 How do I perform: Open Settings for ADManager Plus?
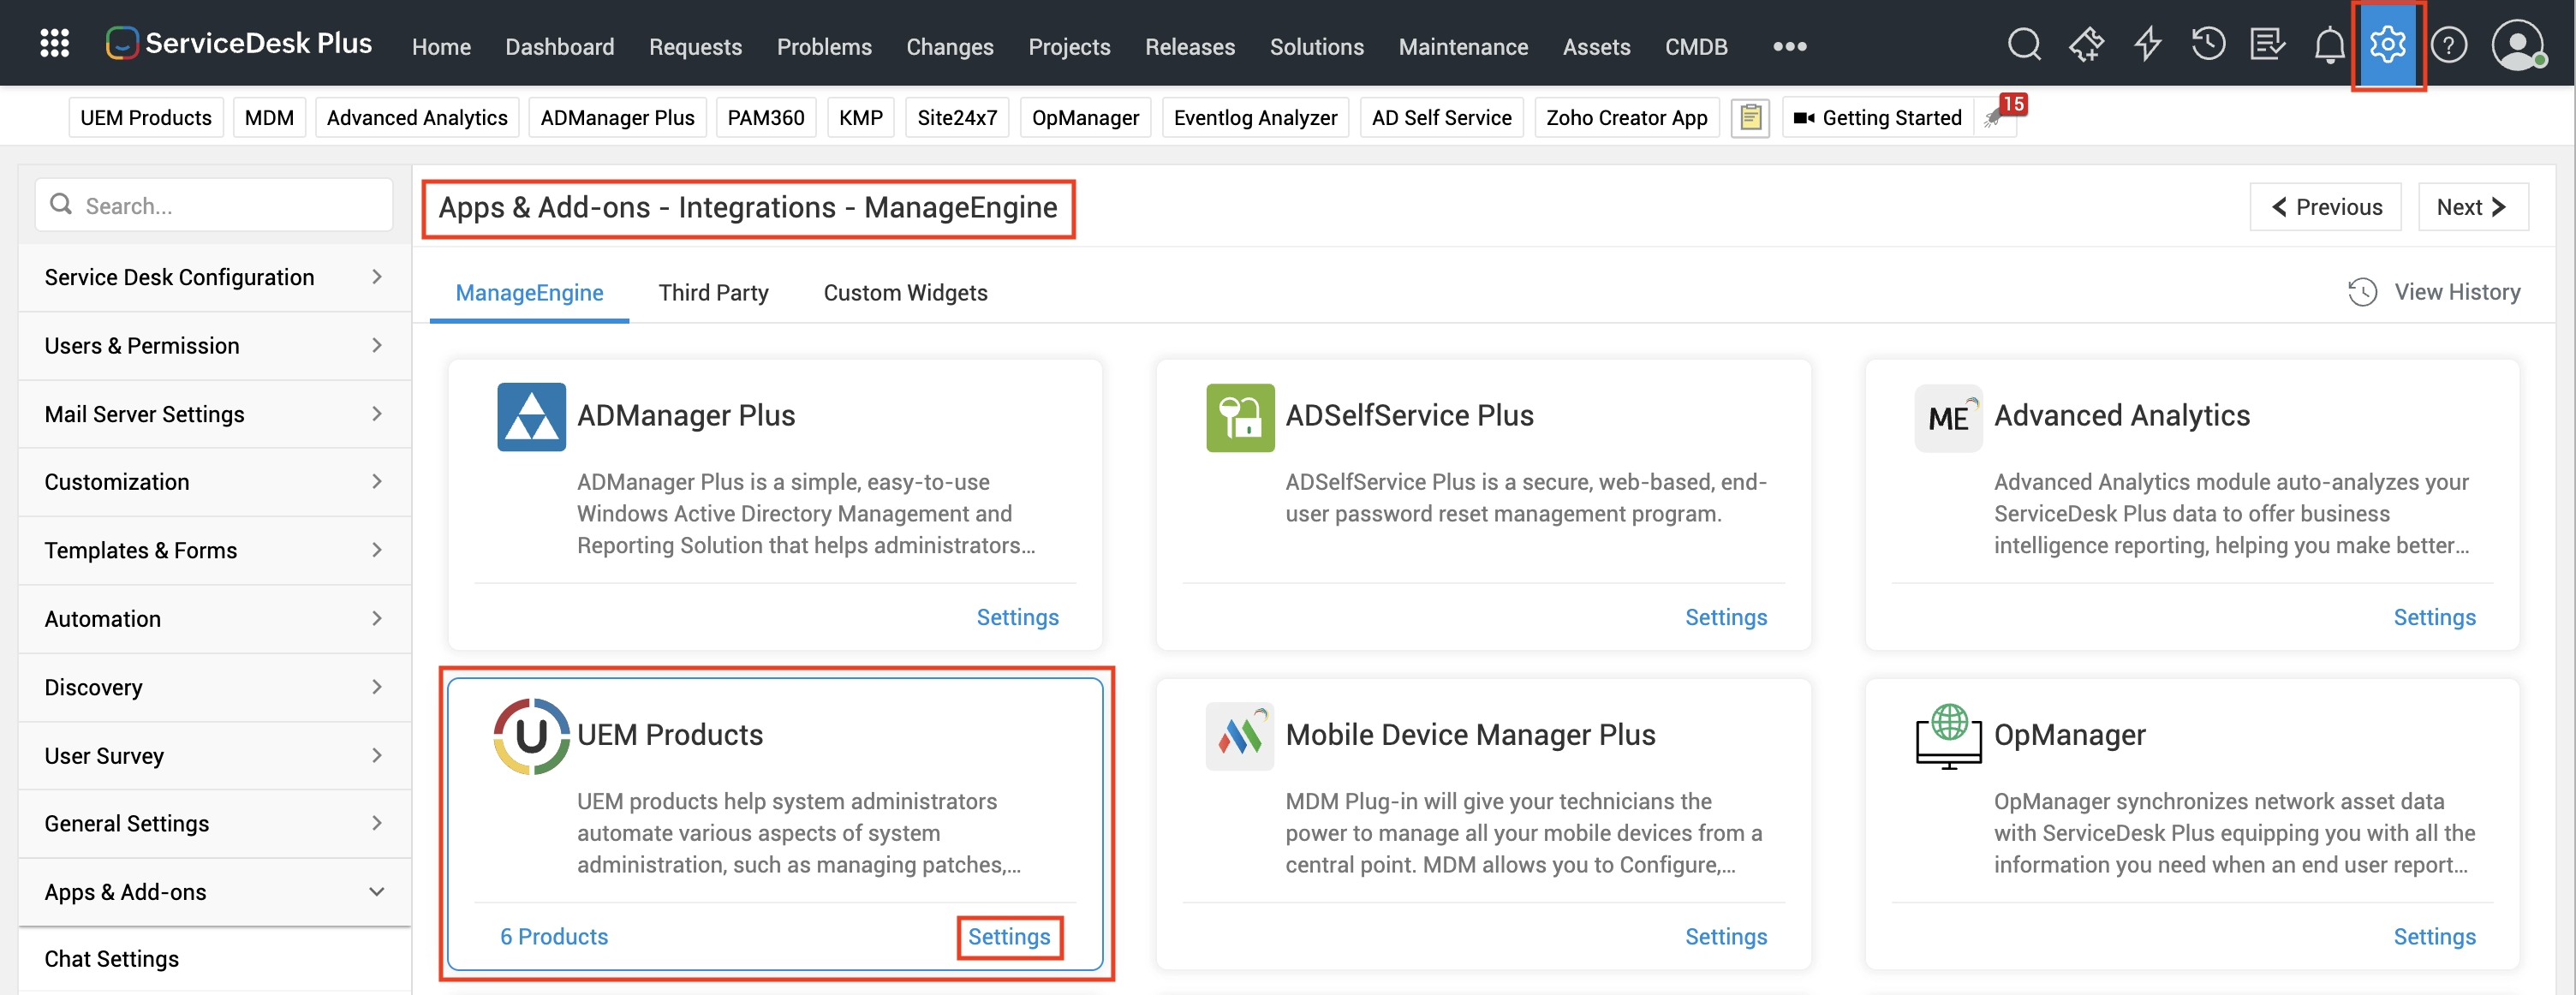click(x=1017, y=617)
